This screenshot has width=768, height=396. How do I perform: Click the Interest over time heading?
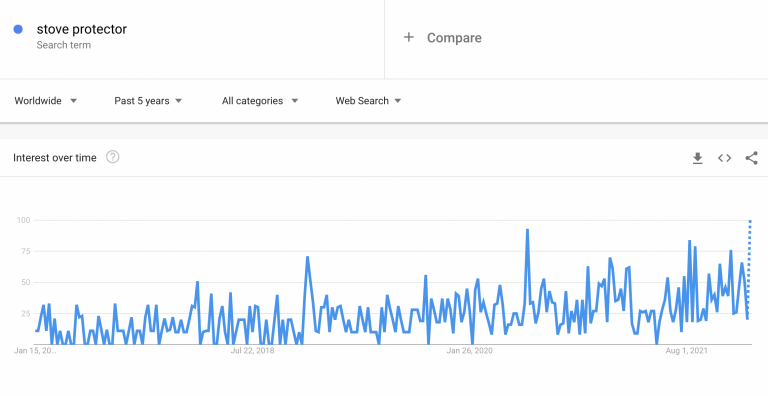[55, 158]
